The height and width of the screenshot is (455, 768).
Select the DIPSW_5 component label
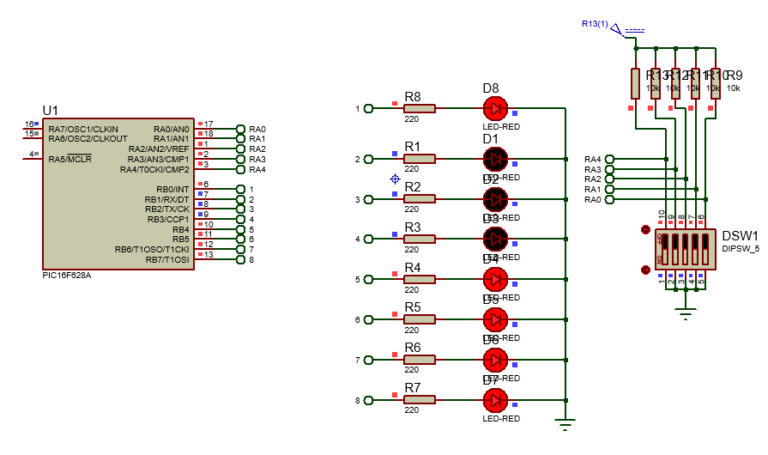tap(740, 249)
